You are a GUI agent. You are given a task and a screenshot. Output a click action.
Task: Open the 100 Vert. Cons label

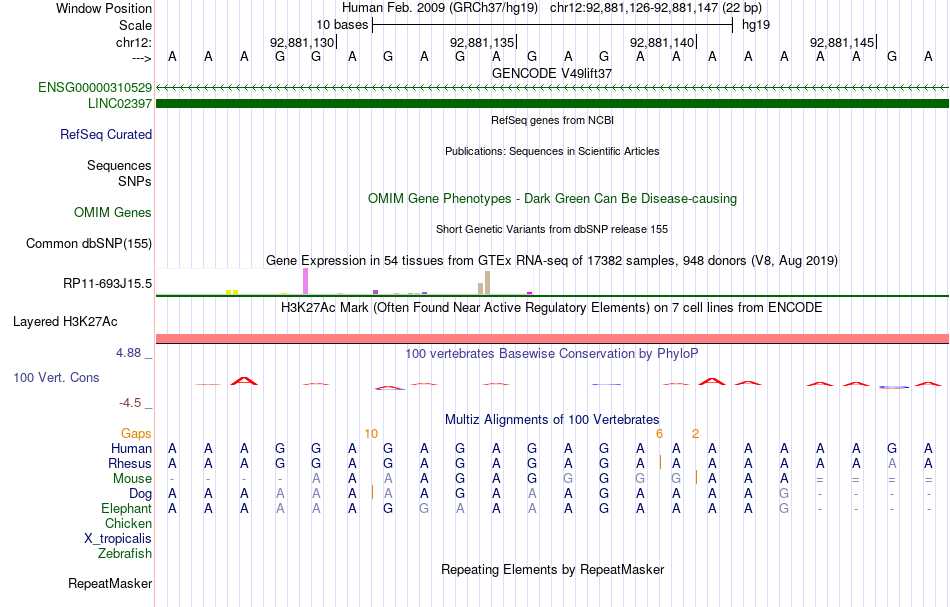pyautogui.click(x=56, y=377)
